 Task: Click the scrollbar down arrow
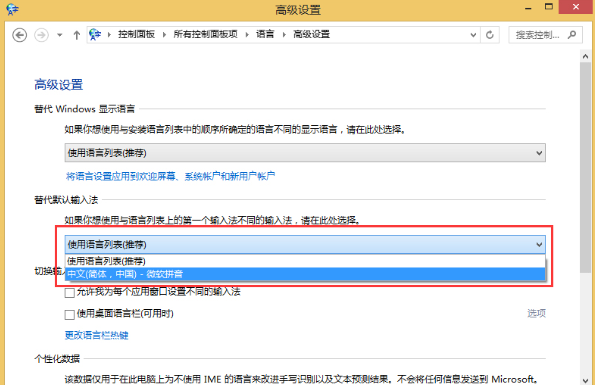pos(585,380)
